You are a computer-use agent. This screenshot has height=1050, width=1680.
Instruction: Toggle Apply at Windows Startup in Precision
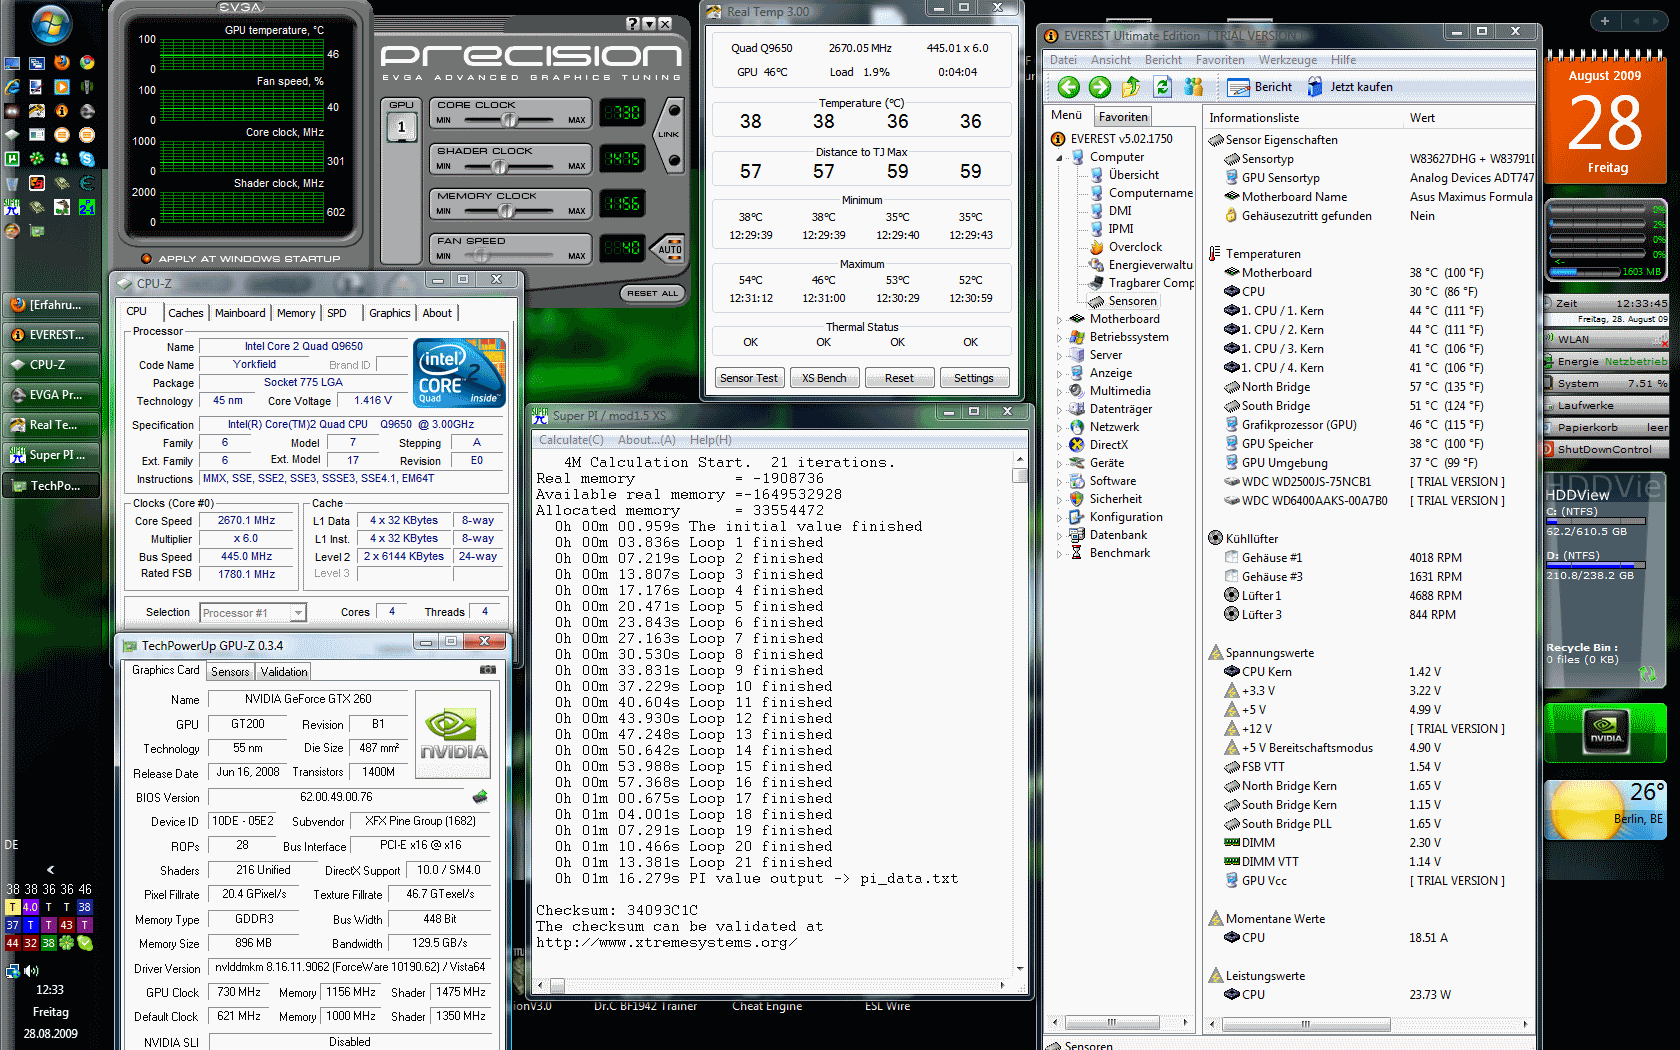click(x=147, y=258)
